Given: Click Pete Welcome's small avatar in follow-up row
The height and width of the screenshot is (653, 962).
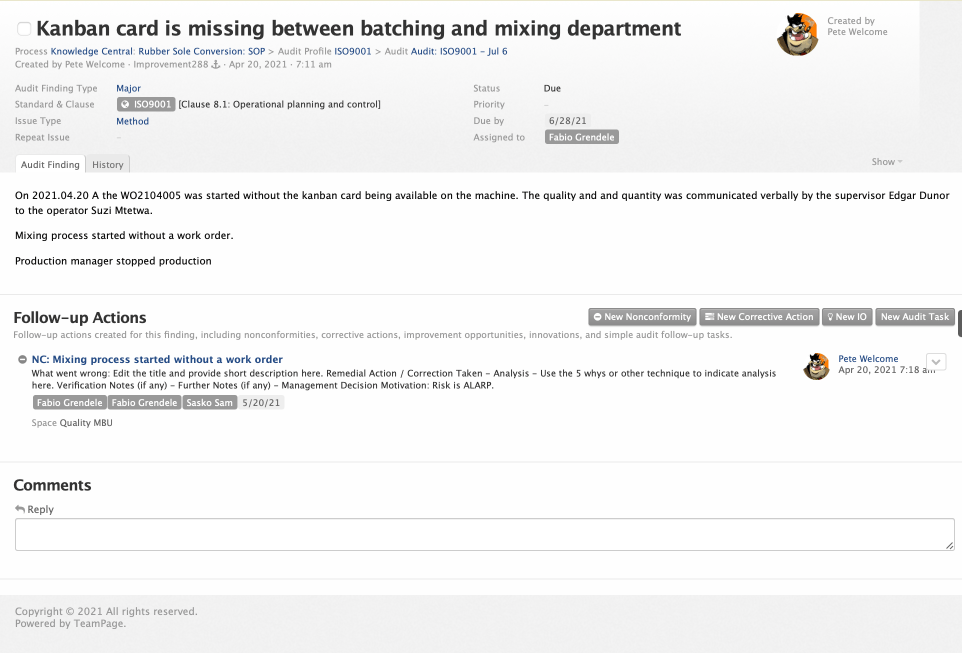Looking at the screenshot, I should (816, 366).
